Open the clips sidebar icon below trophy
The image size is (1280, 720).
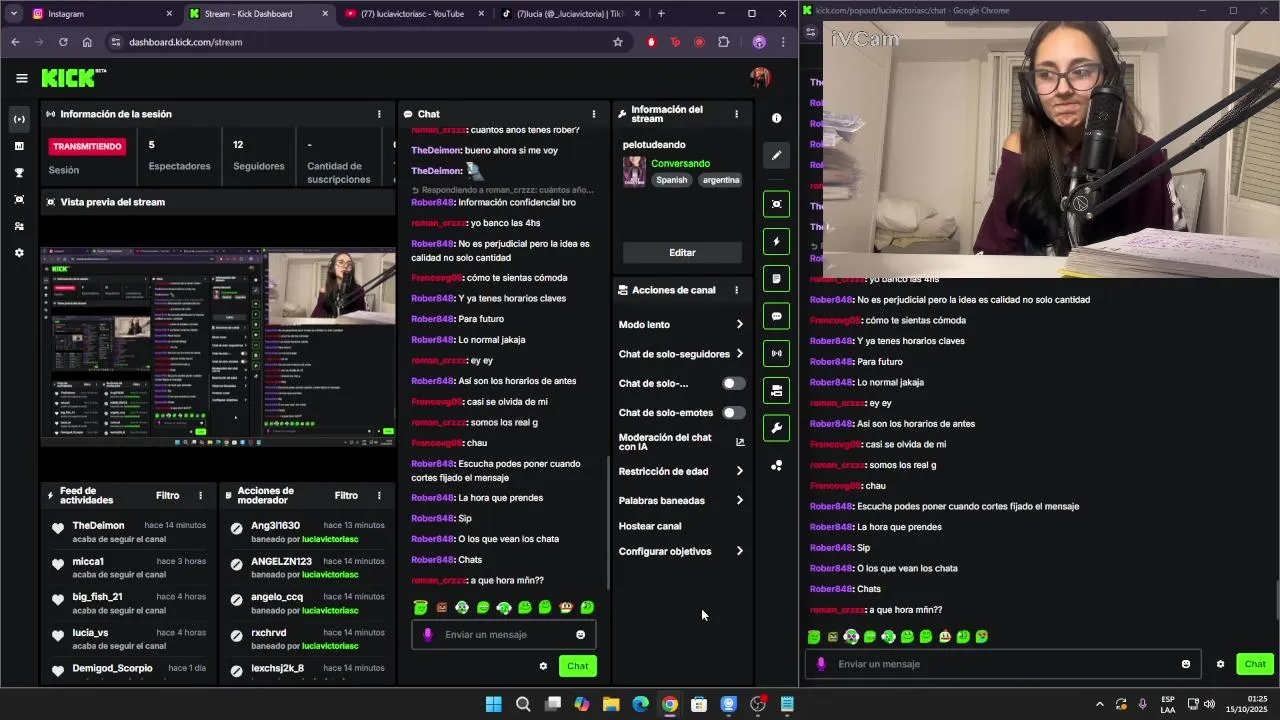[19, 200]
